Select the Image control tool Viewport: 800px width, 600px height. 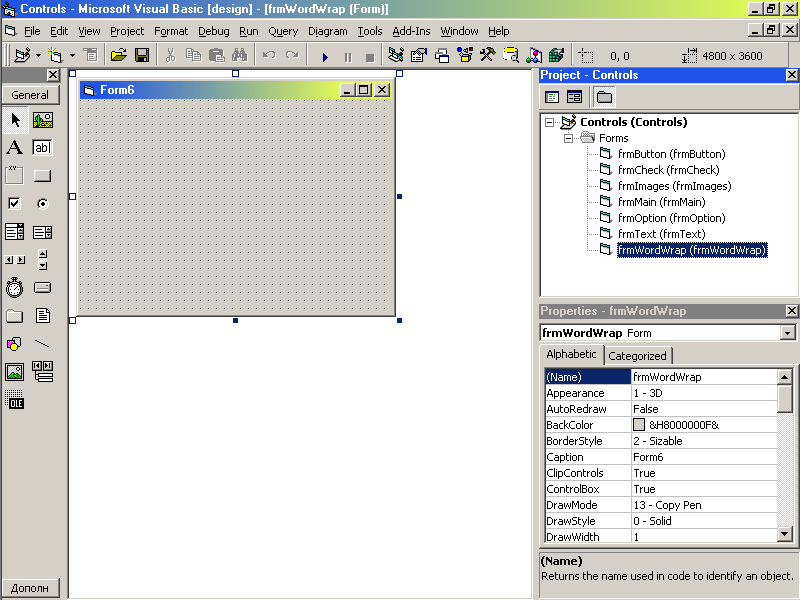tap(15, 372)
